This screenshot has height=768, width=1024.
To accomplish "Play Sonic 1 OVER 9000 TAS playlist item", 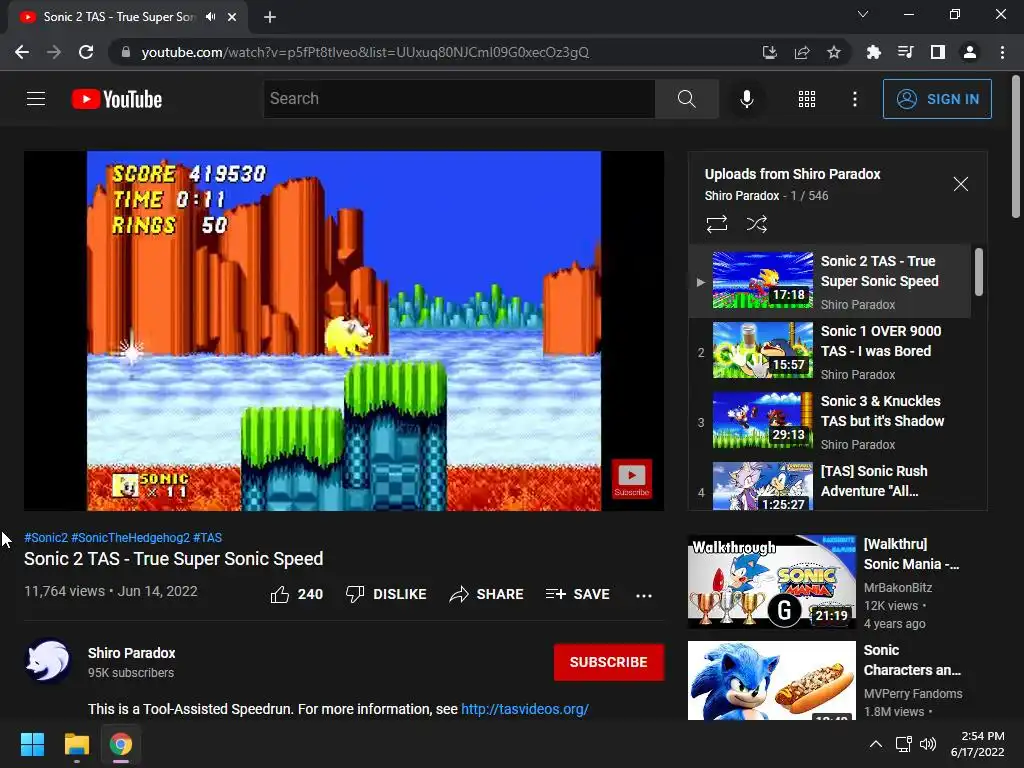I will pyautogui.click(x=829, y=351).
